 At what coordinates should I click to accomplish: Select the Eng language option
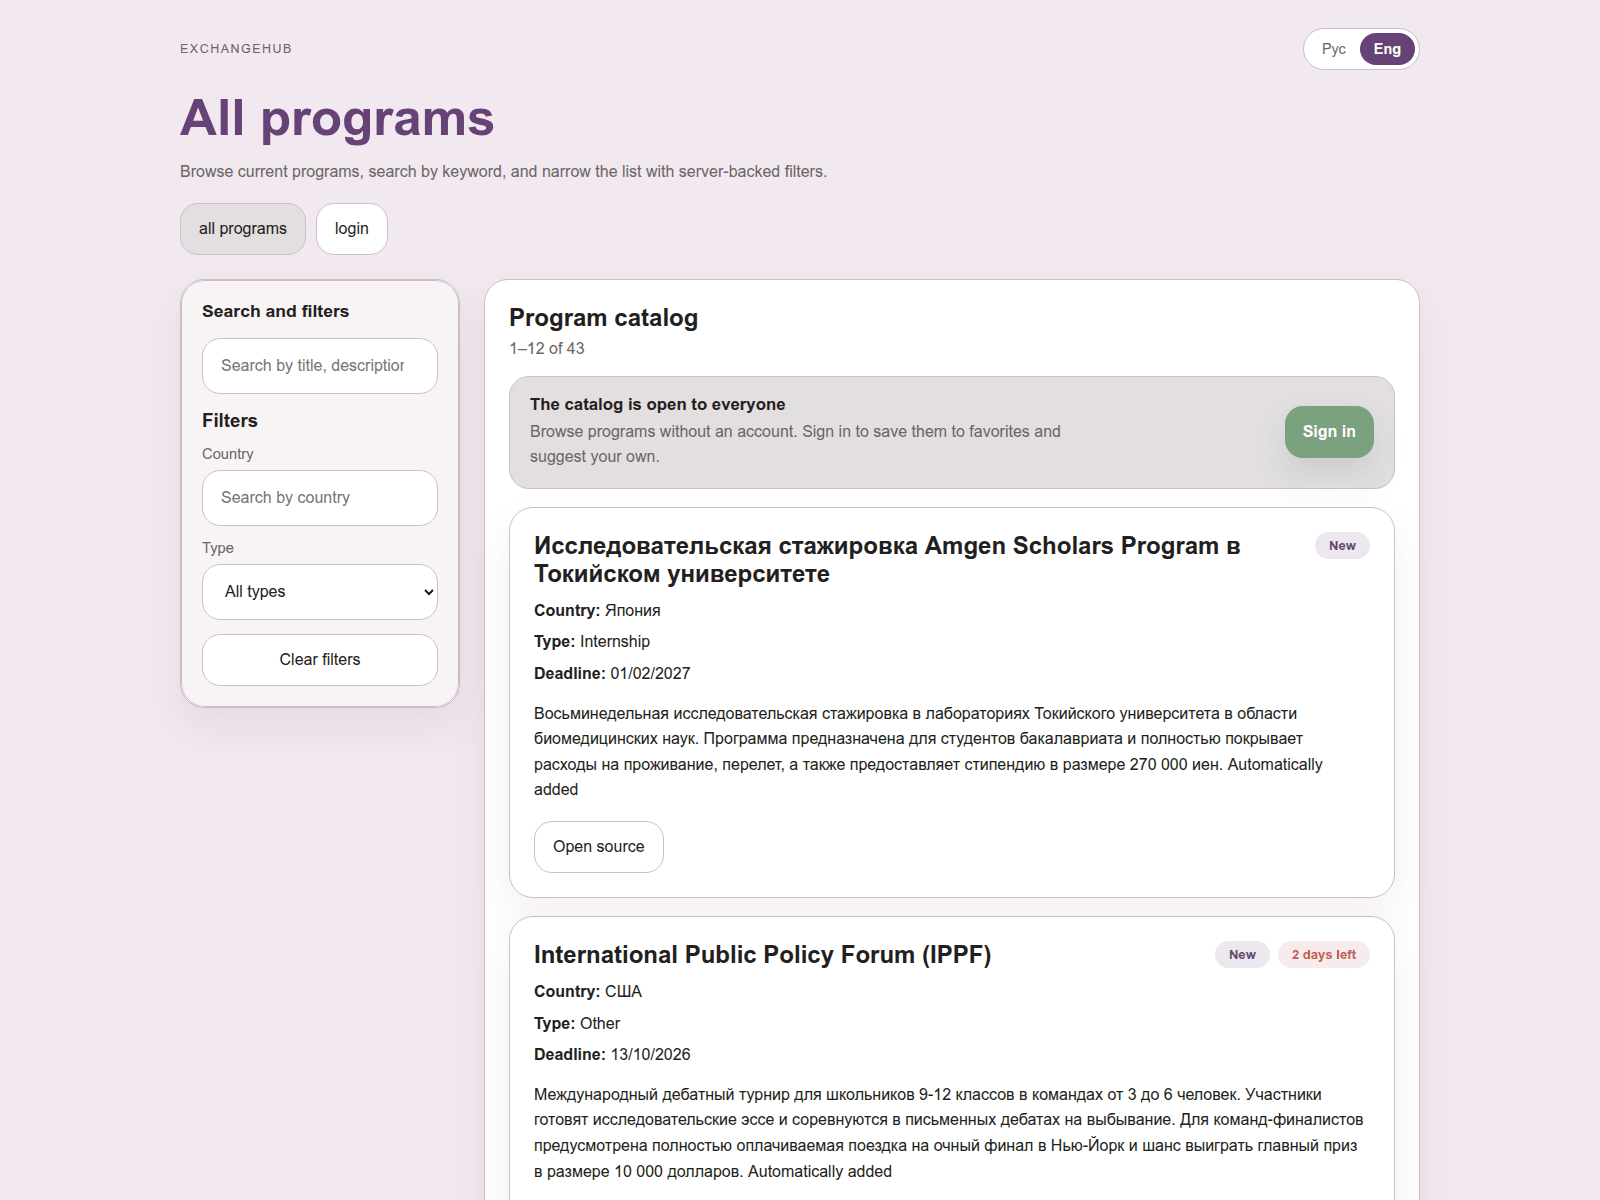tap(1387, 49)
